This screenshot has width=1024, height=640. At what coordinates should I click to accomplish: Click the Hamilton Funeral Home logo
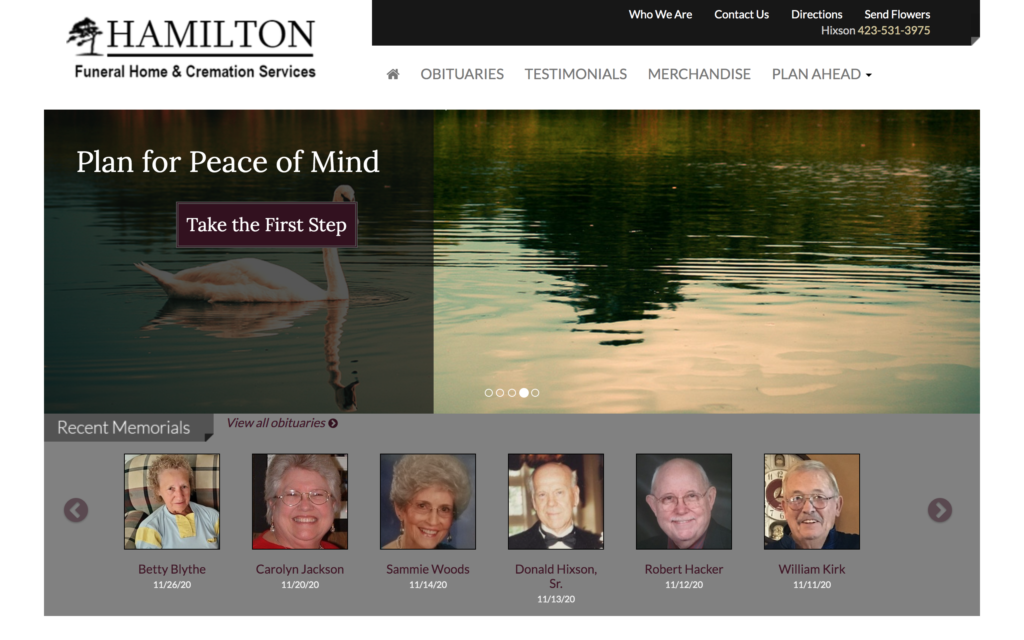(191, 48)
